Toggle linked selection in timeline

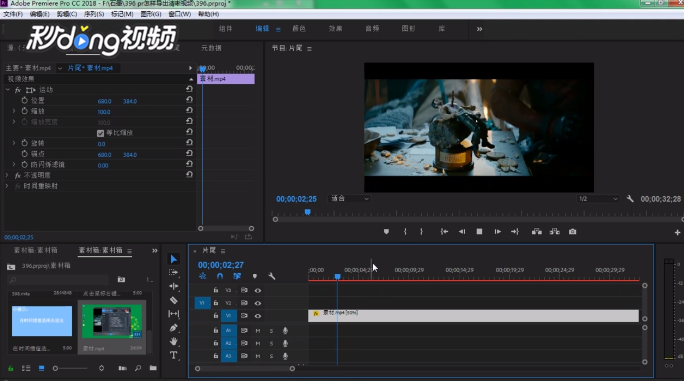pyautogui.click(x=237, y=276)
